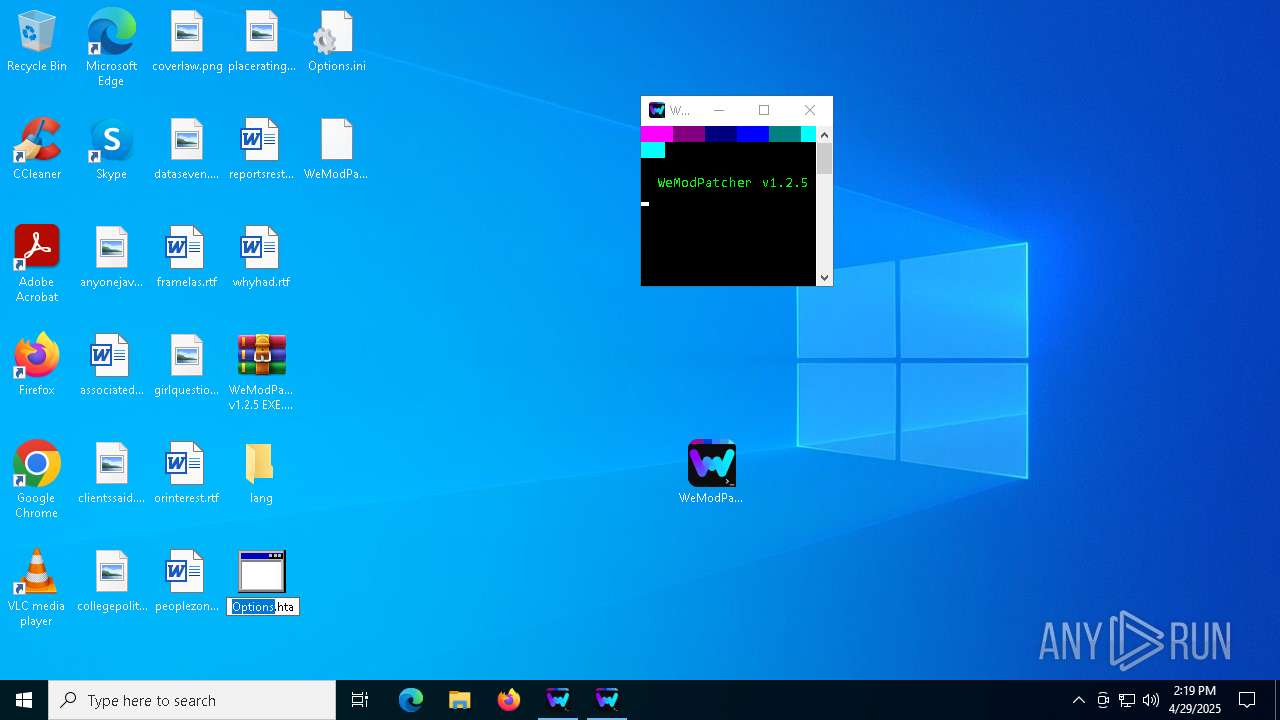Open File Explorer from the taskbar
The height and width of the screenshot is (720, 1280).
point(460,700)
